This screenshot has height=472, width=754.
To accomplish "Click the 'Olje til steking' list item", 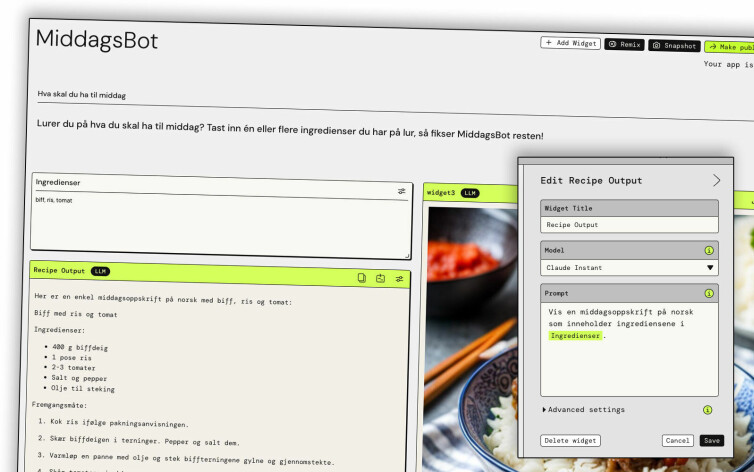I will [83, 388].
